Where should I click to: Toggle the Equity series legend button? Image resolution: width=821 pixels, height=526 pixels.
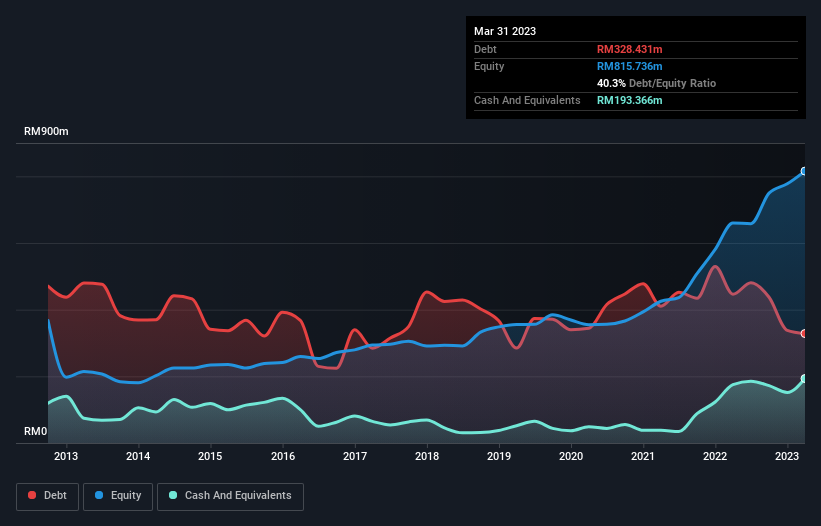coord(118,496)
